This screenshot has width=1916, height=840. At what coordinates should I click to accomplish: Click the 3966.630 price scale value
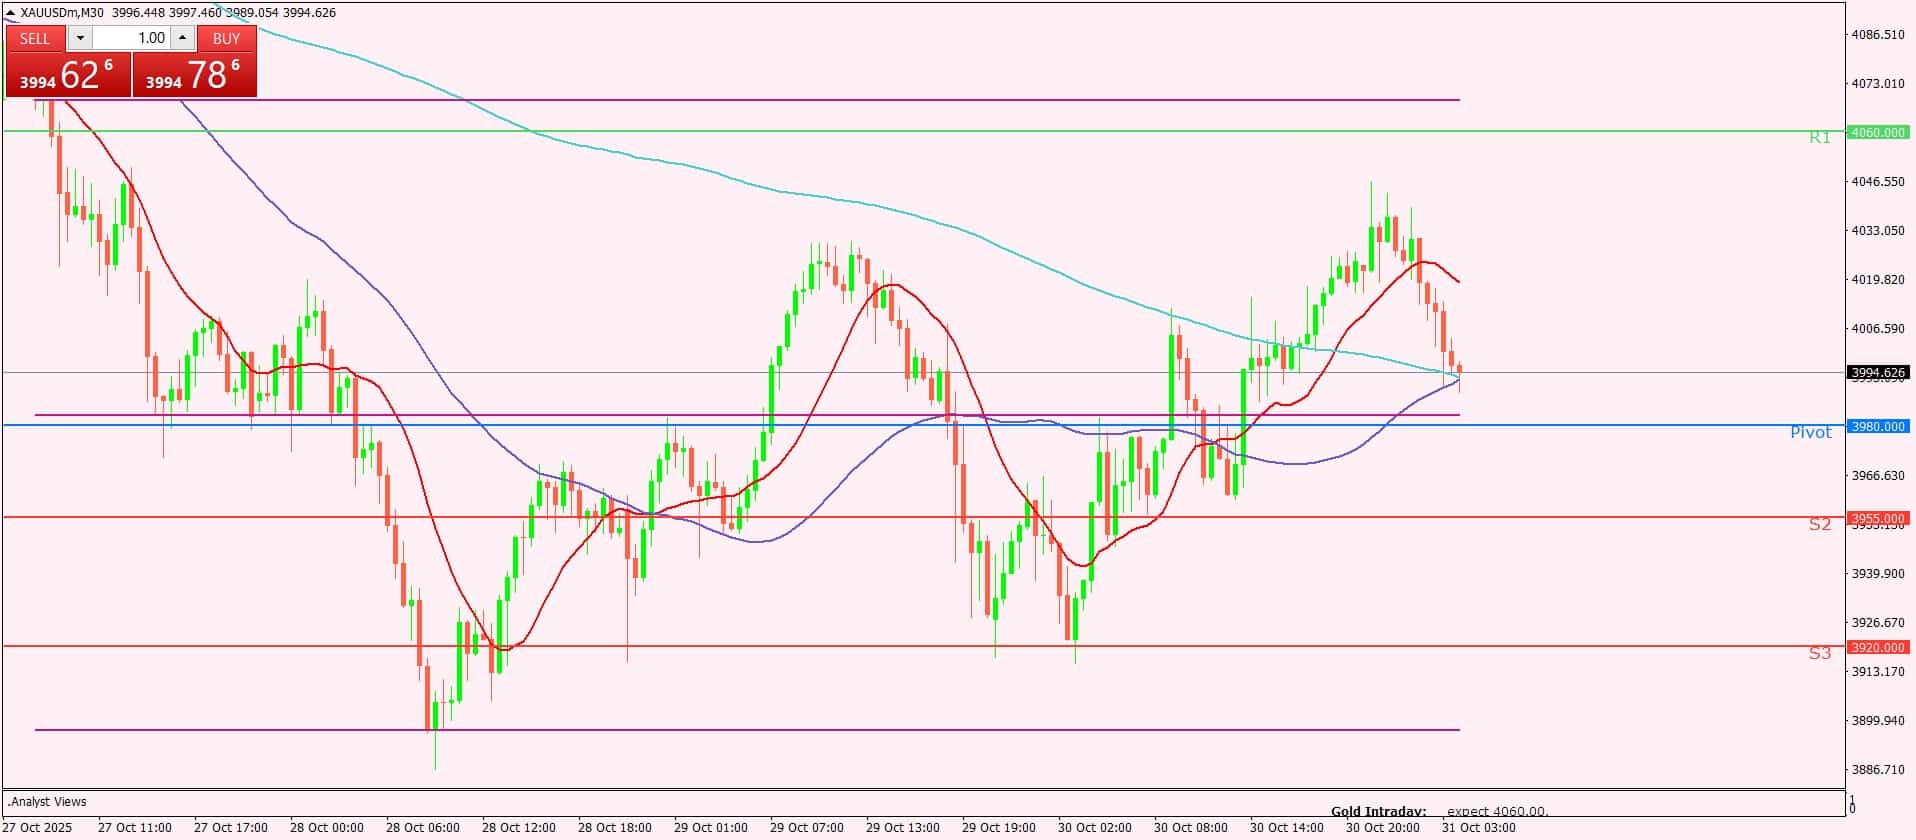[1878, 475]
